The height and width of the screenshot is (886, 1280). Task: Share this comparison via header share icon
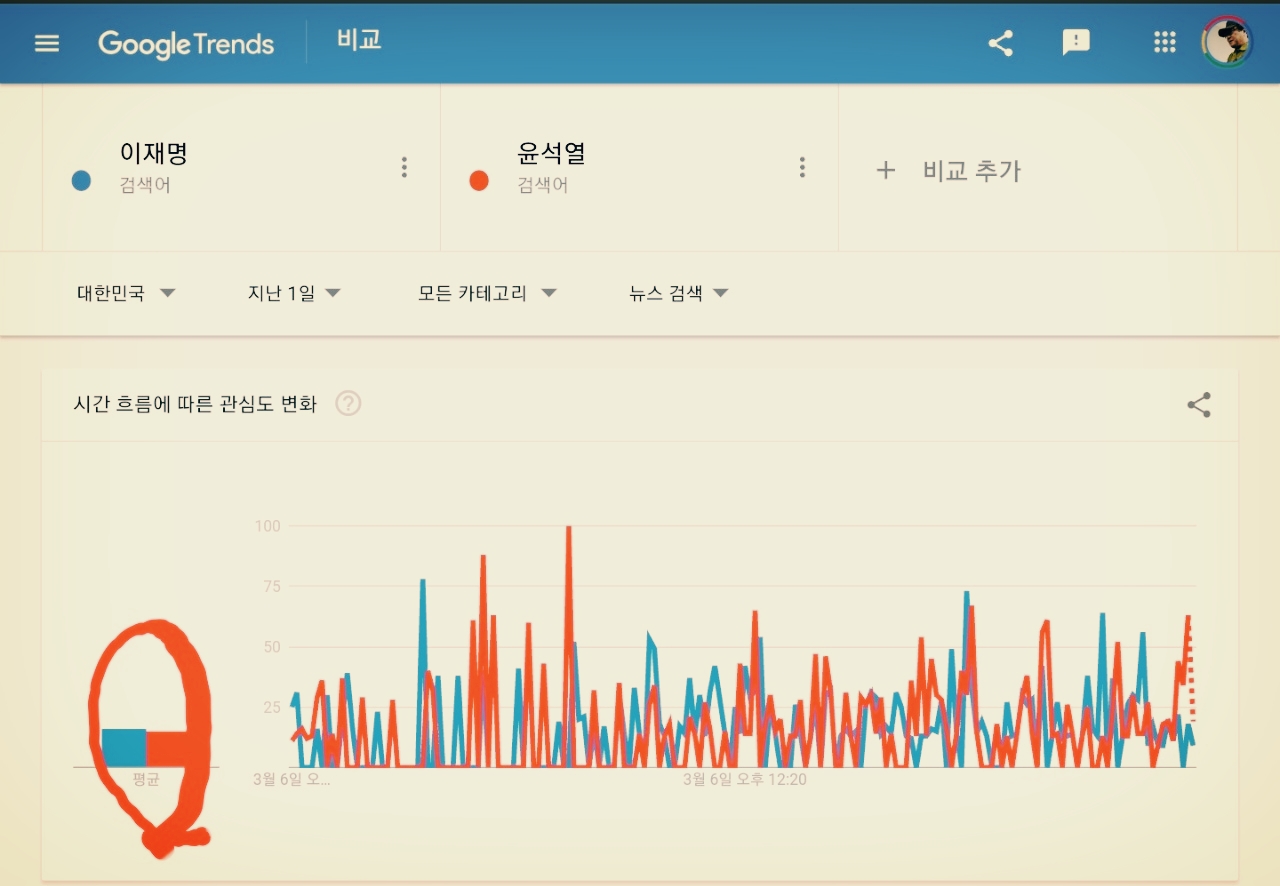point(1000,43)
